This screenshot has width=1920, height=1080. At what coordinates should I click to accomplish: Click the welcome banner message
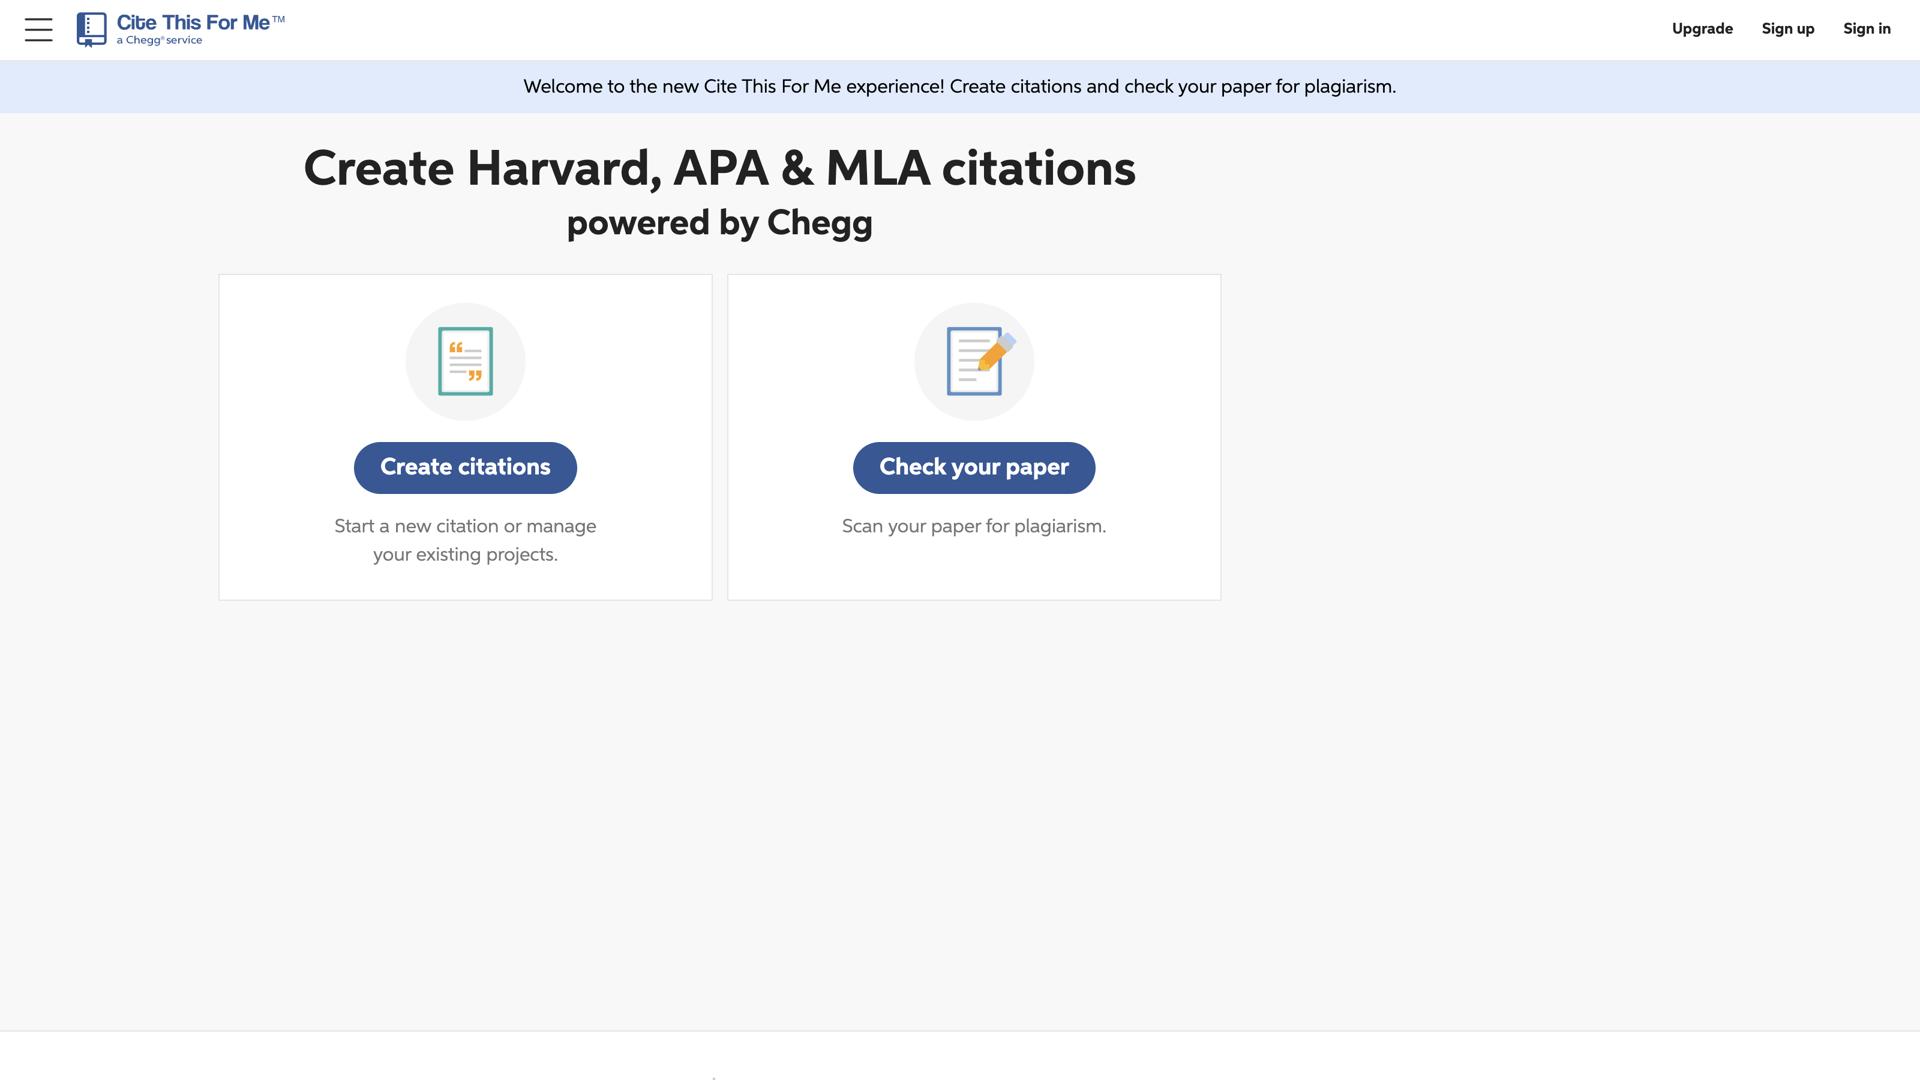pos(959,87)
